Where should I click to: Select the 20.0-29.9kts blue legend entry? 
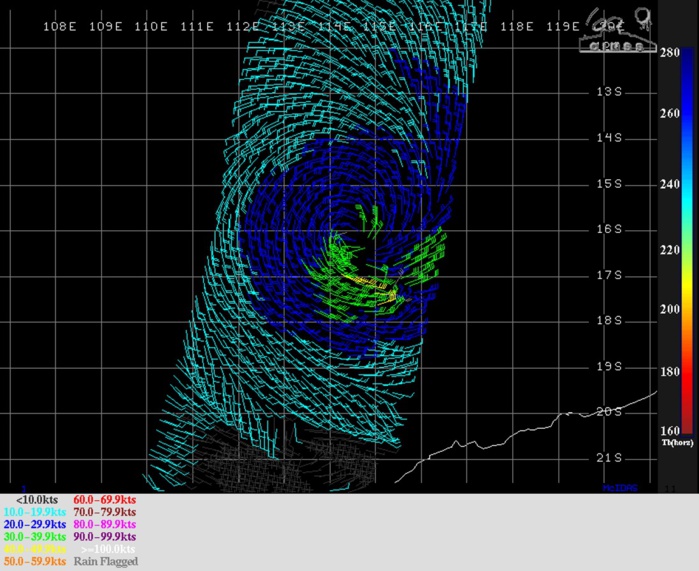click(x=35, y=524)
